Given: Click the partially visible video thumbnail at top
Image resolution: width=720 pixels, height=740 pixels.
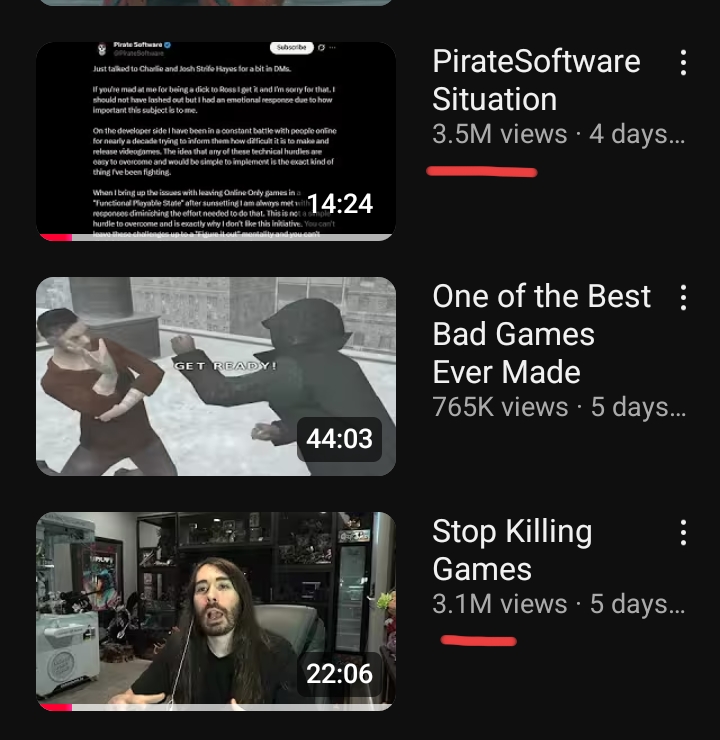Looking at the screenshot, I should point(216,2).
